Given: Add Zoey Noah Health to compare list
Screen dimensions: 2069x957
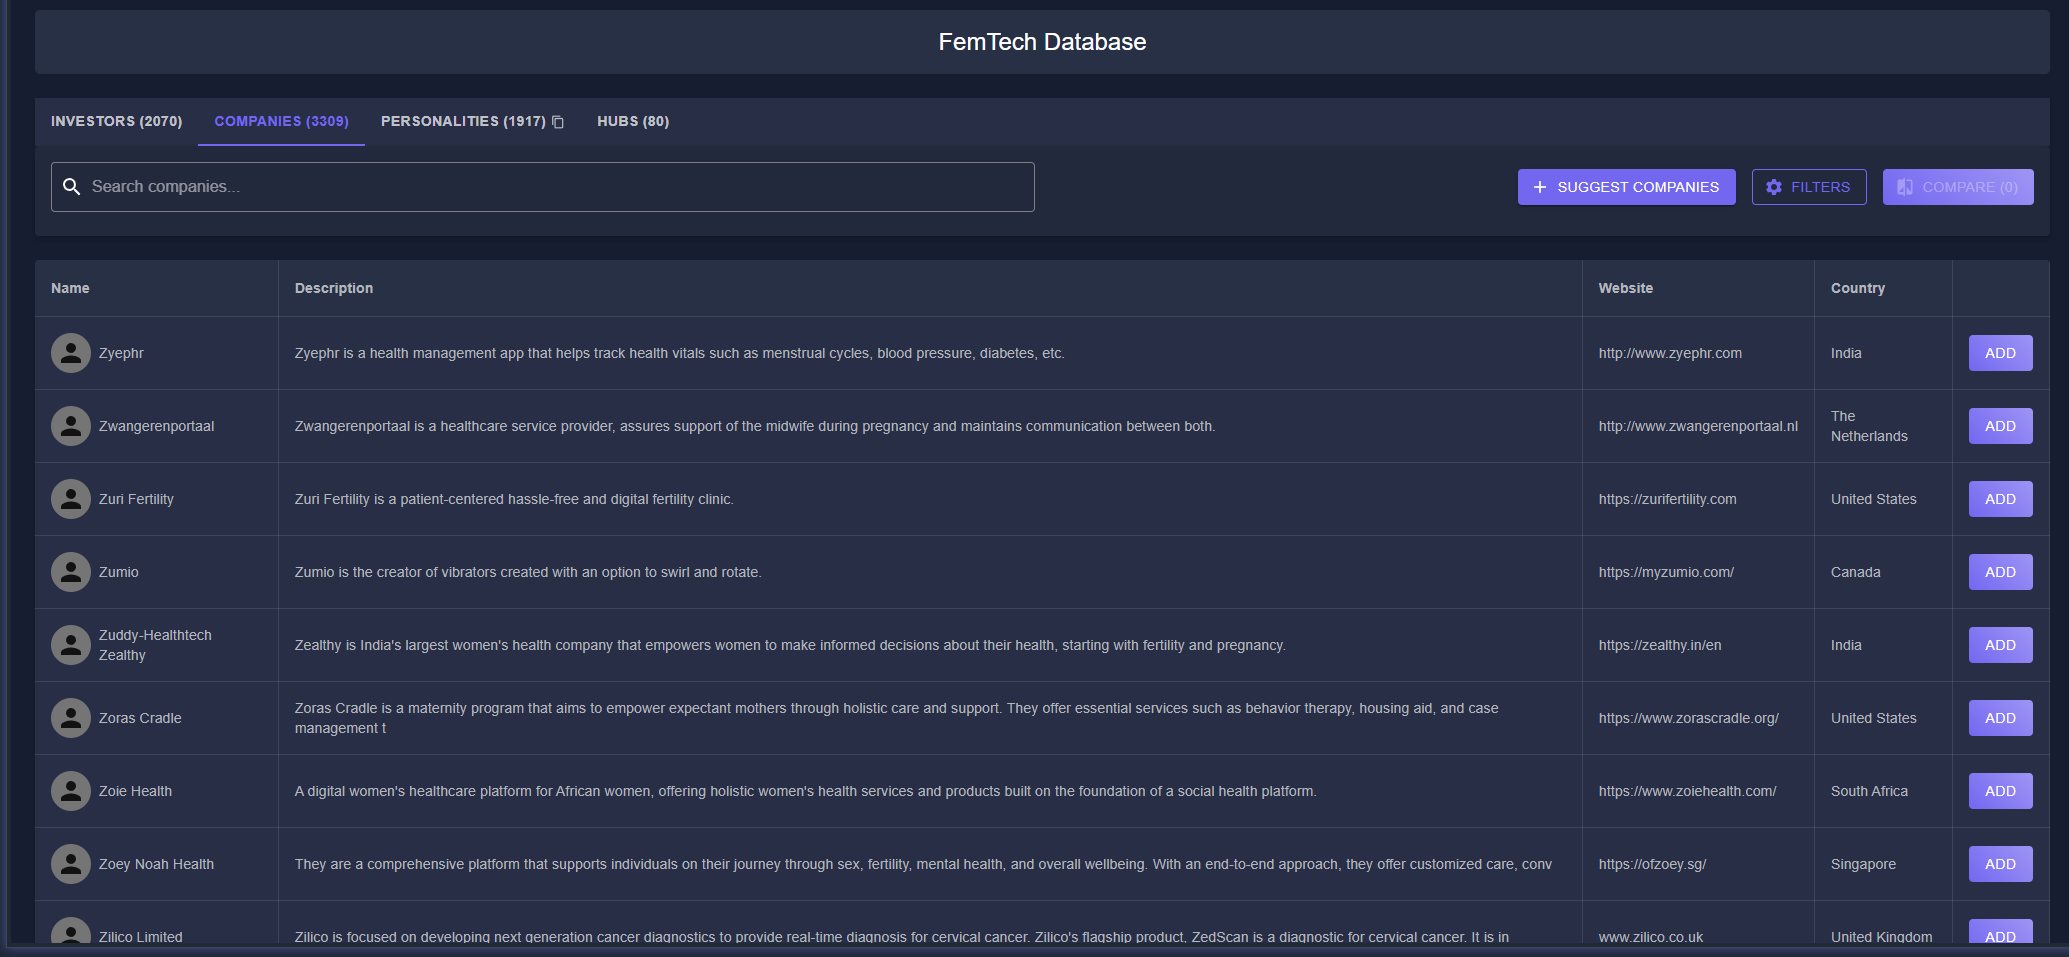Looking at the screenshot, I should point(2000,864).
